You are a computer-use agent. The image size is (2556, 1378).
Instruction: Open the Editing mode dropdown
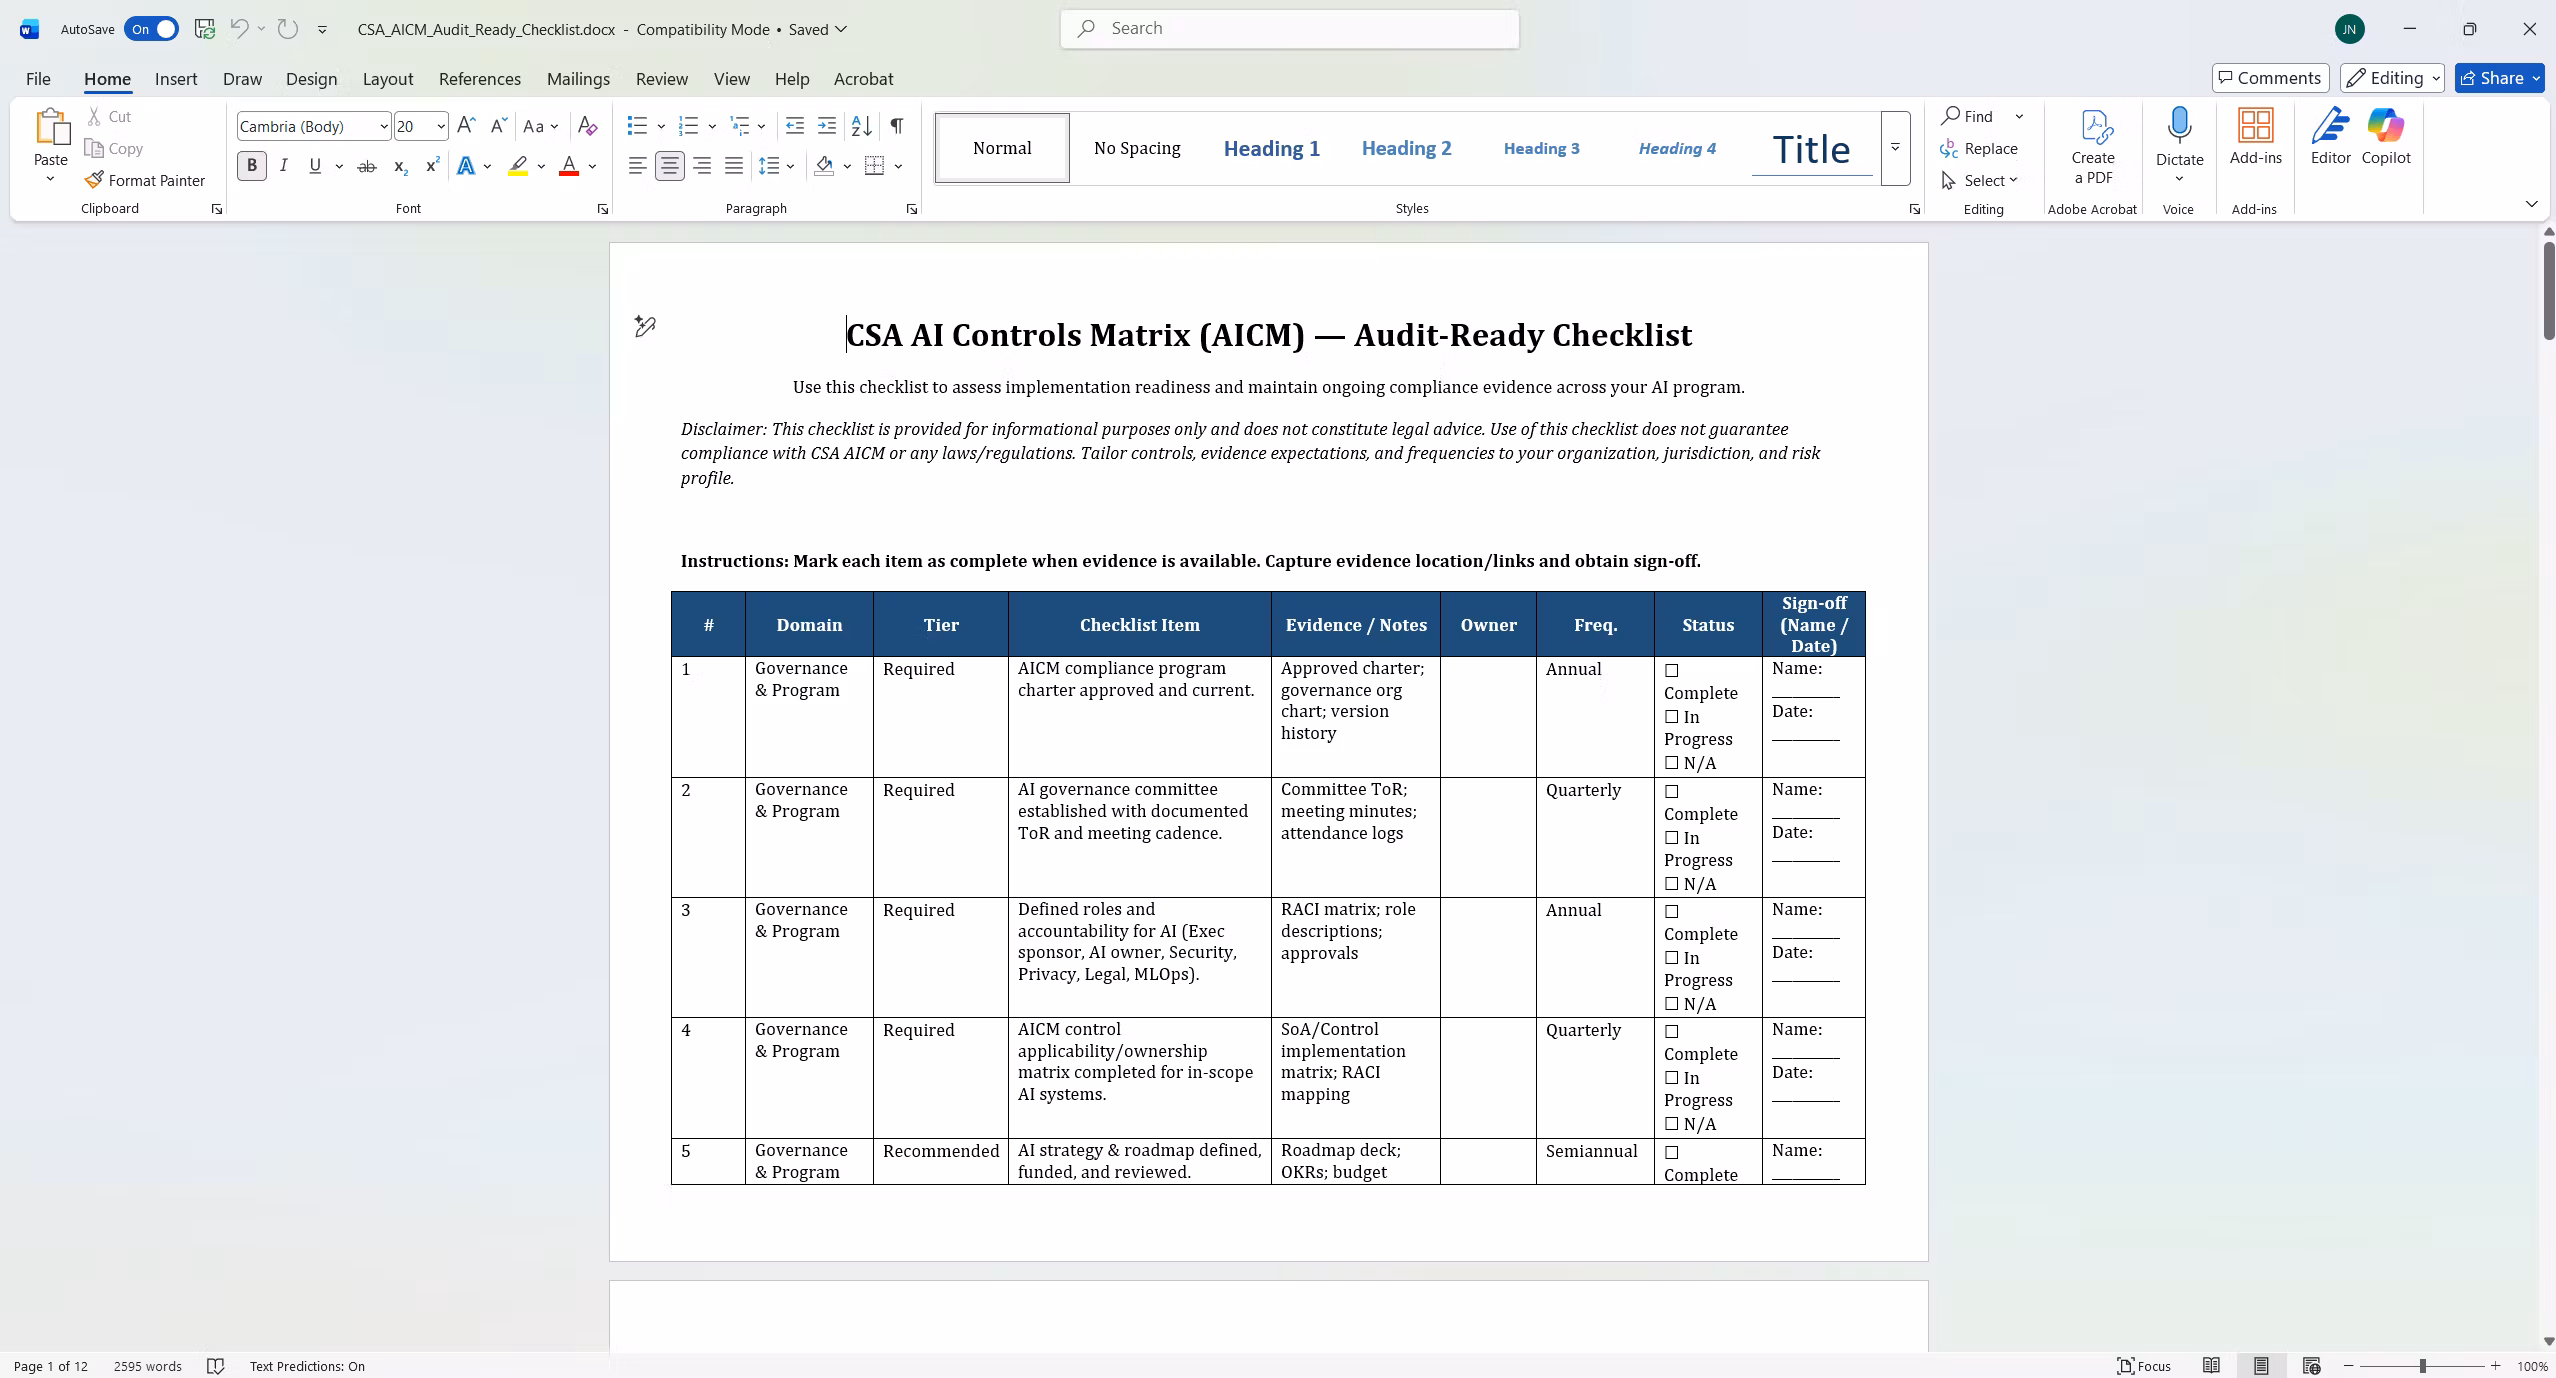coord(2392,78)
